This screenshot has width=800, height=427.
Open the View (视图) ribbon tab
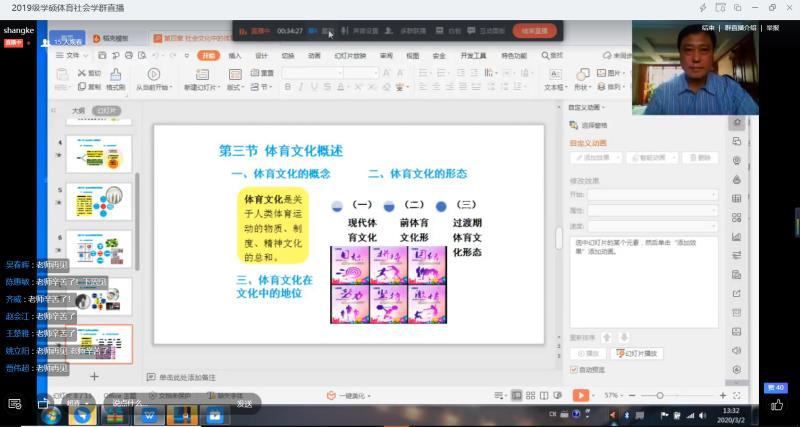[x=412, y=56]
